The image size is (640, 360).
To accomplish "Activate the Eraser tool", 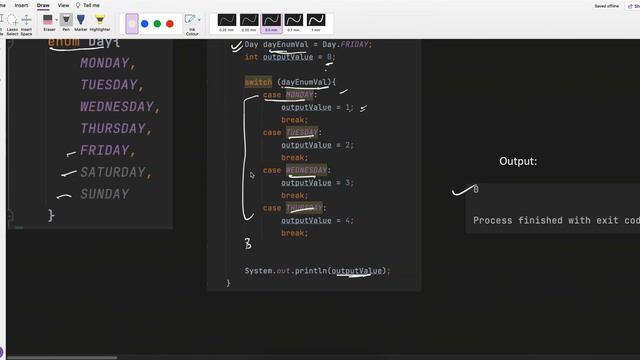I will 49,23.
